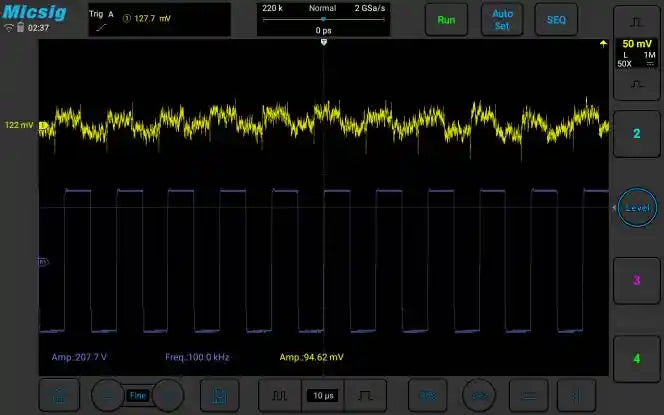The width and height of the screenshot is (664, 415).
Task: Open the channel 1 50 mV settings
Action: [637, 53]
